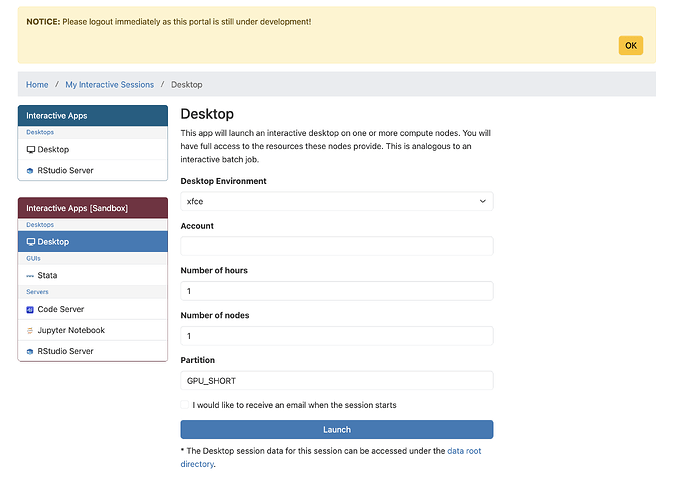690x486 pixels.
Task: Click the Partition field showing GPU_SHORT
Action: (x=337, y=380)
